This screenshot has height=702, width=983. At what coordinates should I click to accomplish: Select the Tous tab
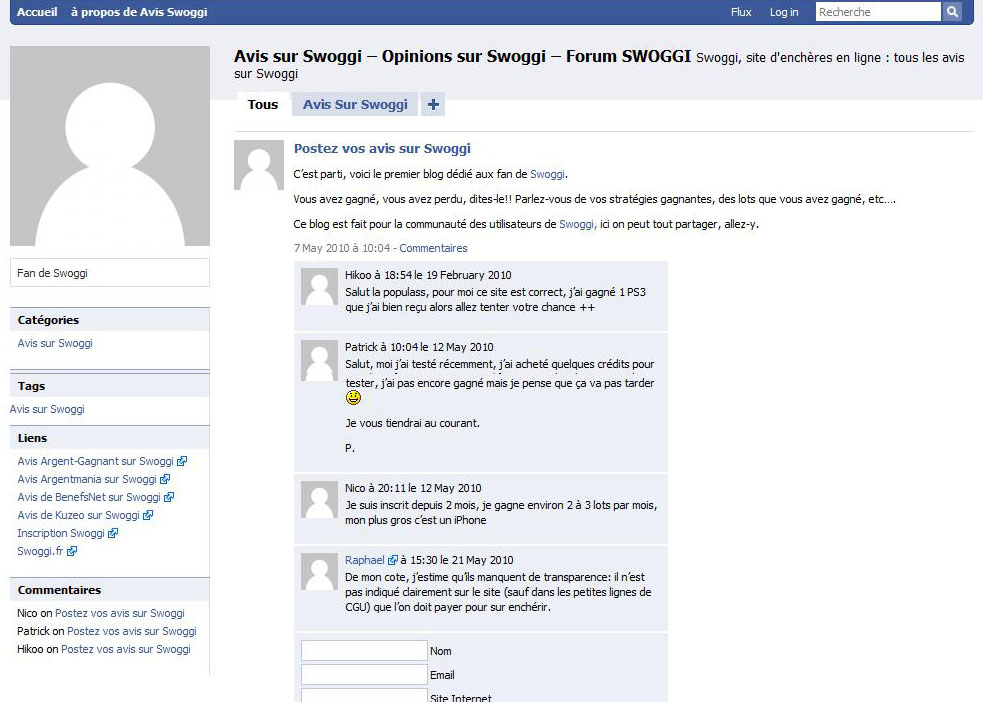(x=263, y=105)
